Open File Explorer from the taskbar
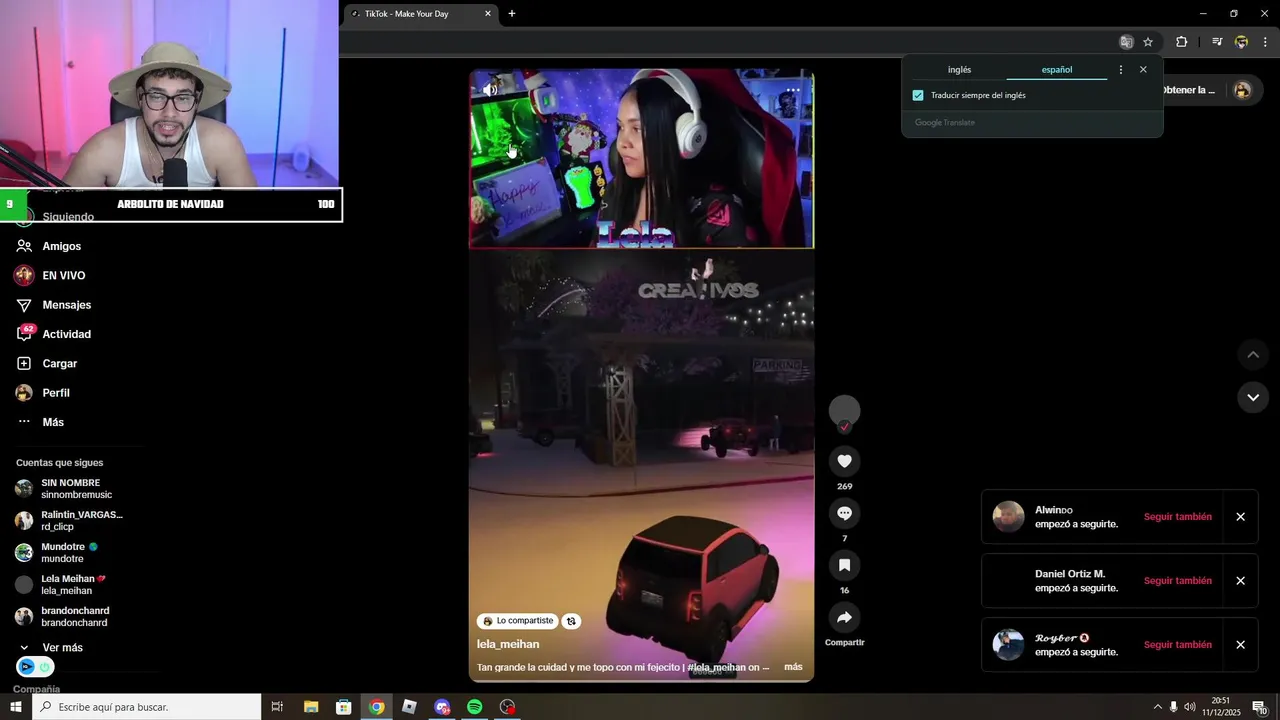This screenshot has height=720, width=1280. click(311, 707)
